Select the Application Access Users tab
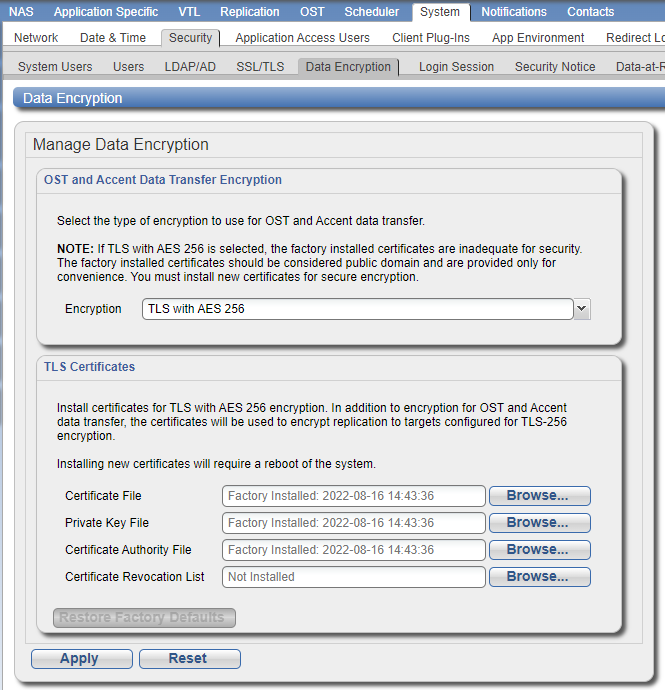Image resolution: width=665 pixels, height=690 pixels. [302, 38]
